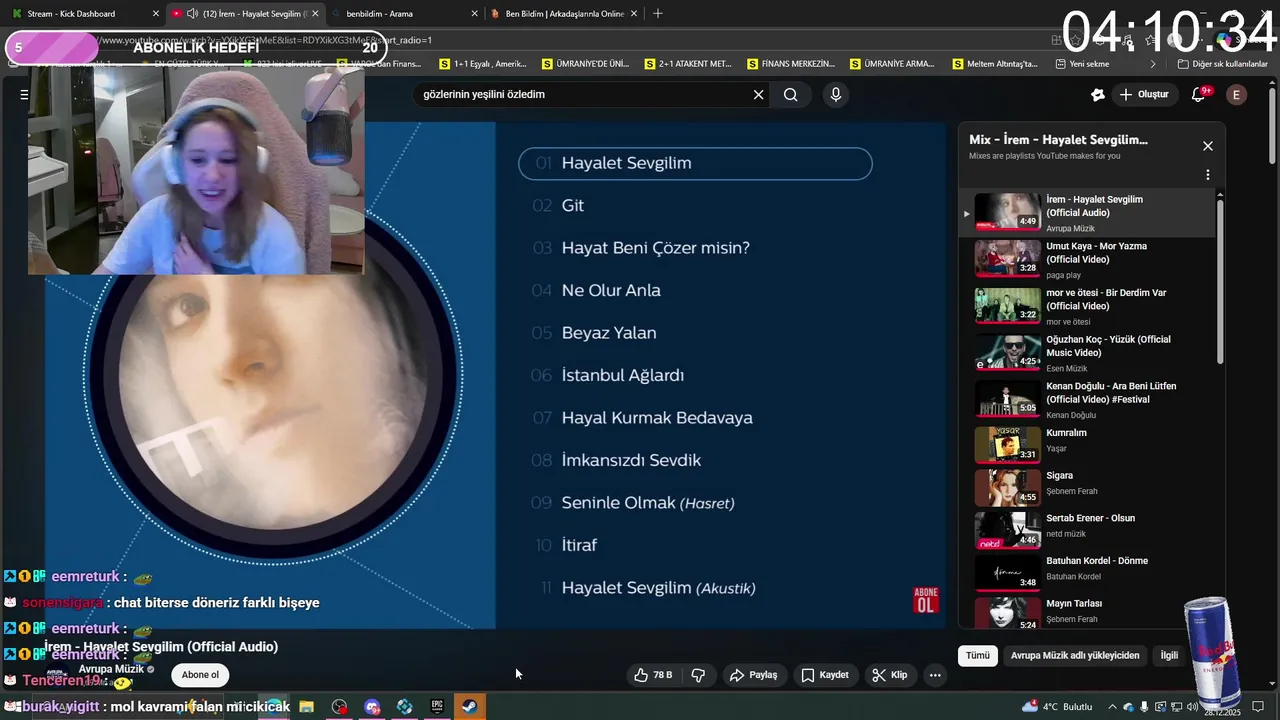Share the video via Paylaş

click(x=753, y=675)
